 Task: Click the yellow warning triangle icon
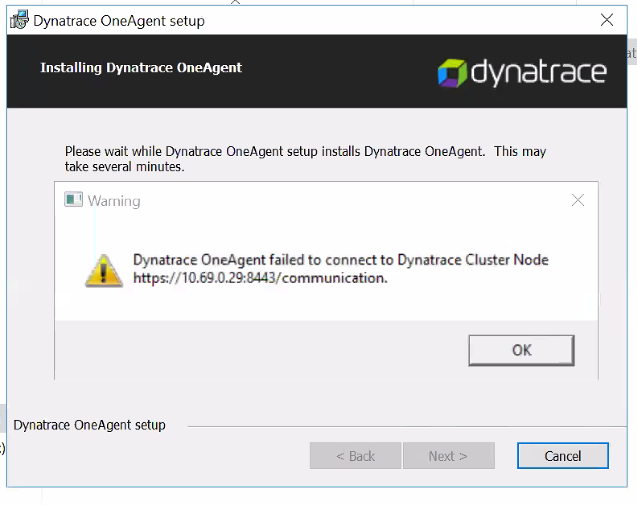(104, 269)
